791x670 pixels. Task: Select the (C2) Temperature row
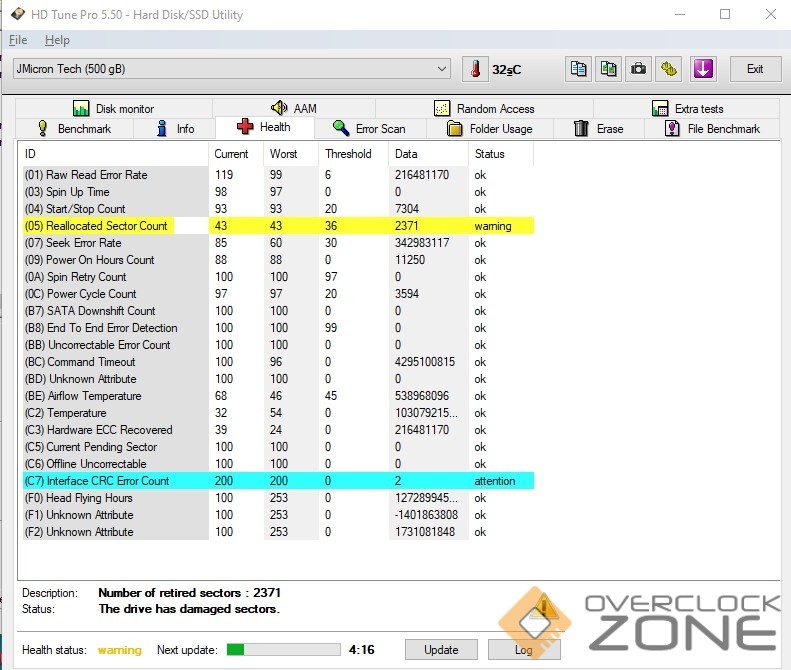[278, 413]
